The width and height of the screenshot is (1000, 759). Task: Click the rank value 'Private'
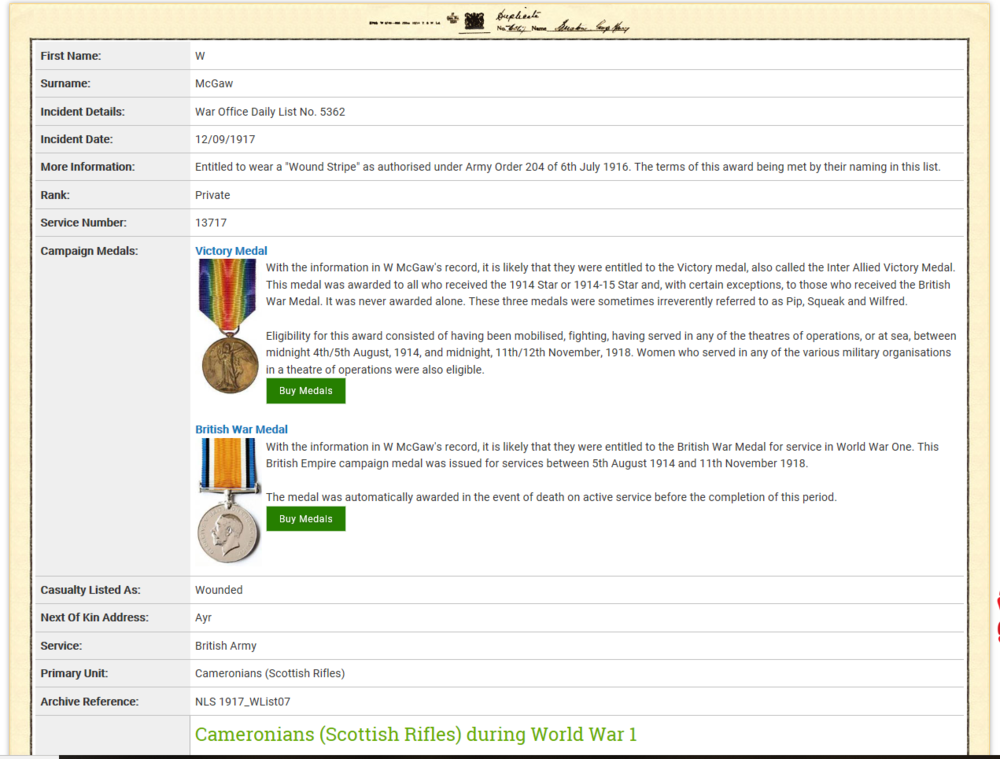tap(212, 195)
